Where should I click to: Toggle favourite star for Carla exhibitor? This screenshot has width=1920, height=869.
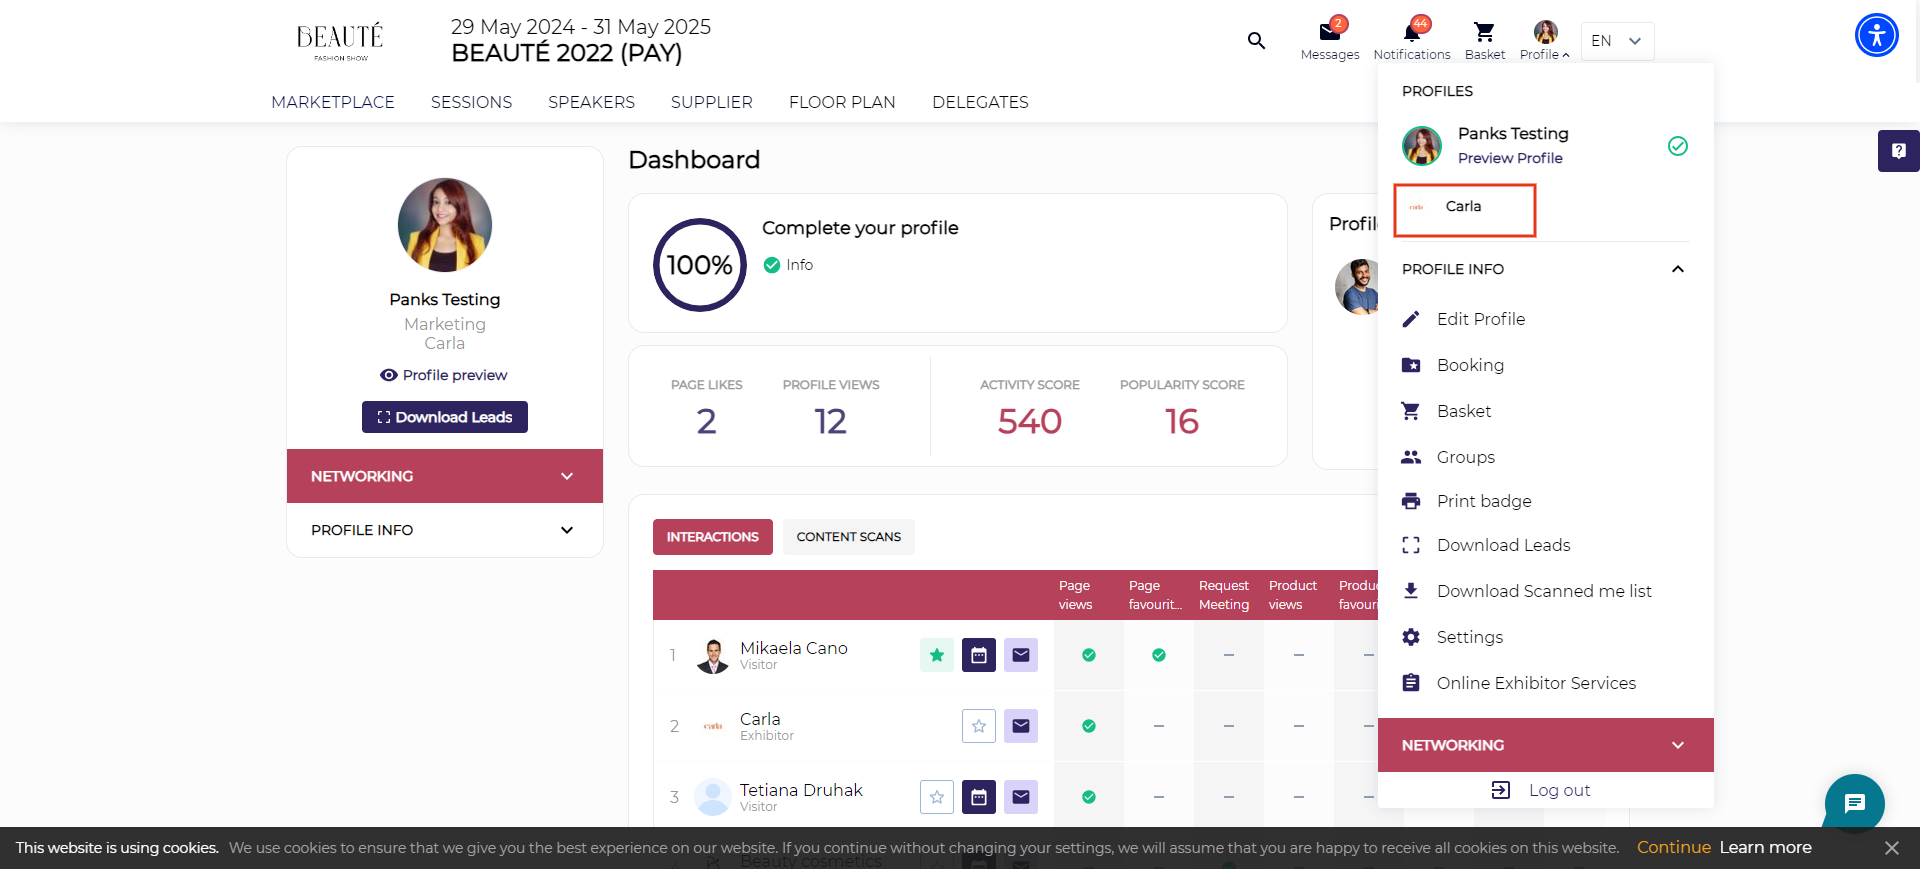coord(979,726)
